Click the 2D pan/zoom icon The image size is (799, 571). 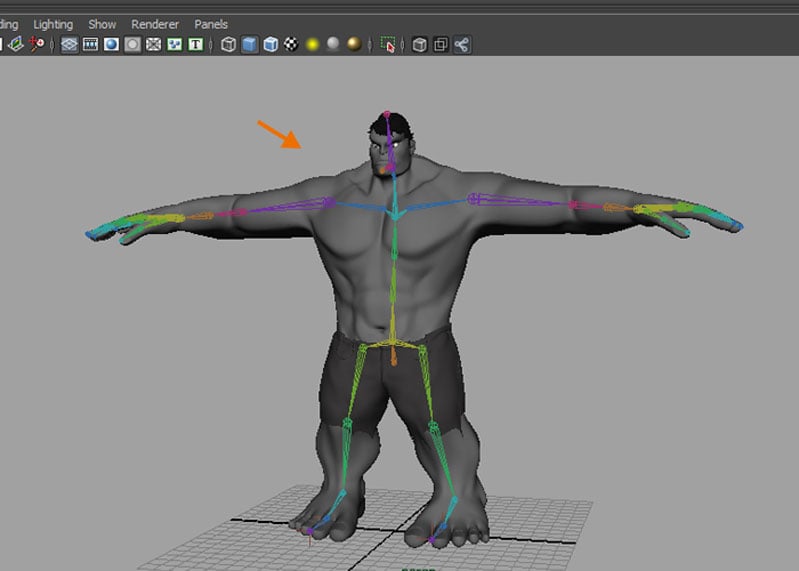pyautogui.click(x=37, y=44)
